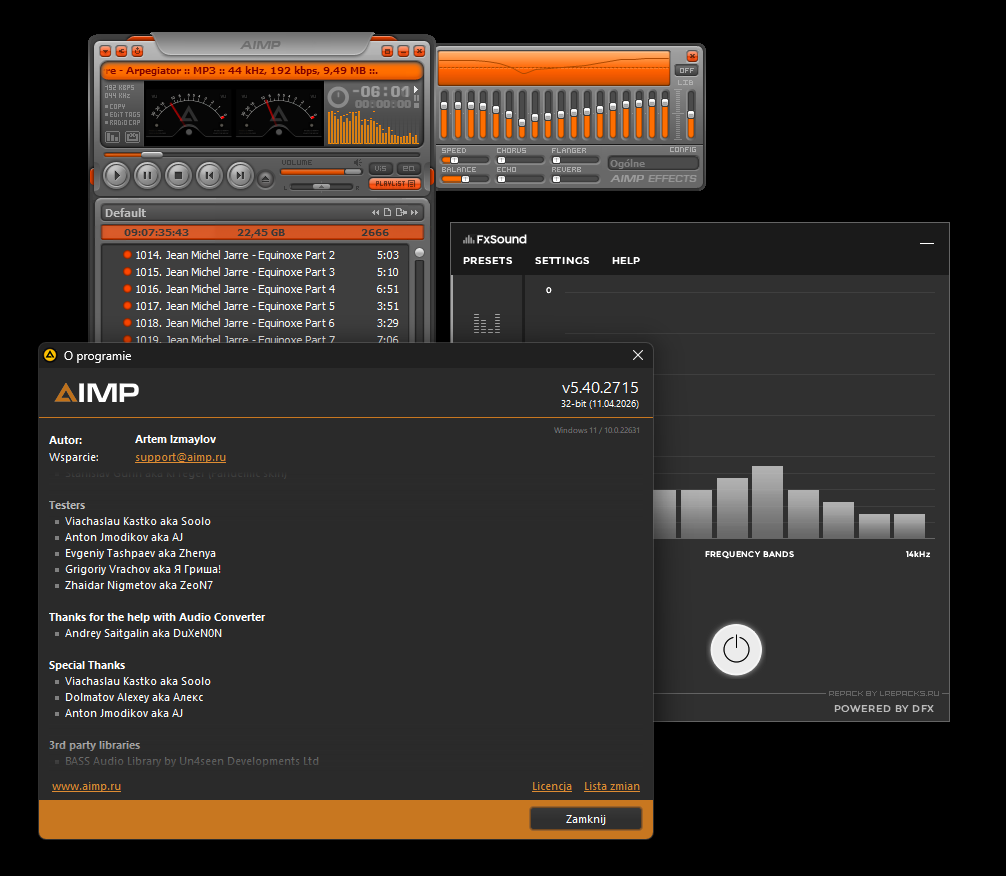Open the support@aimp.ru email link
This screenshot has width=1006, height=876.
pyautogui.click(x=180, y=457)
